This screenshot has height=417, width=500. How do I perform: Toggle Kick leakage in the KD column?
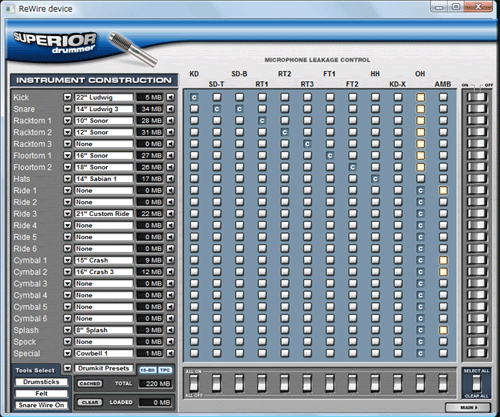click(194, 97)
